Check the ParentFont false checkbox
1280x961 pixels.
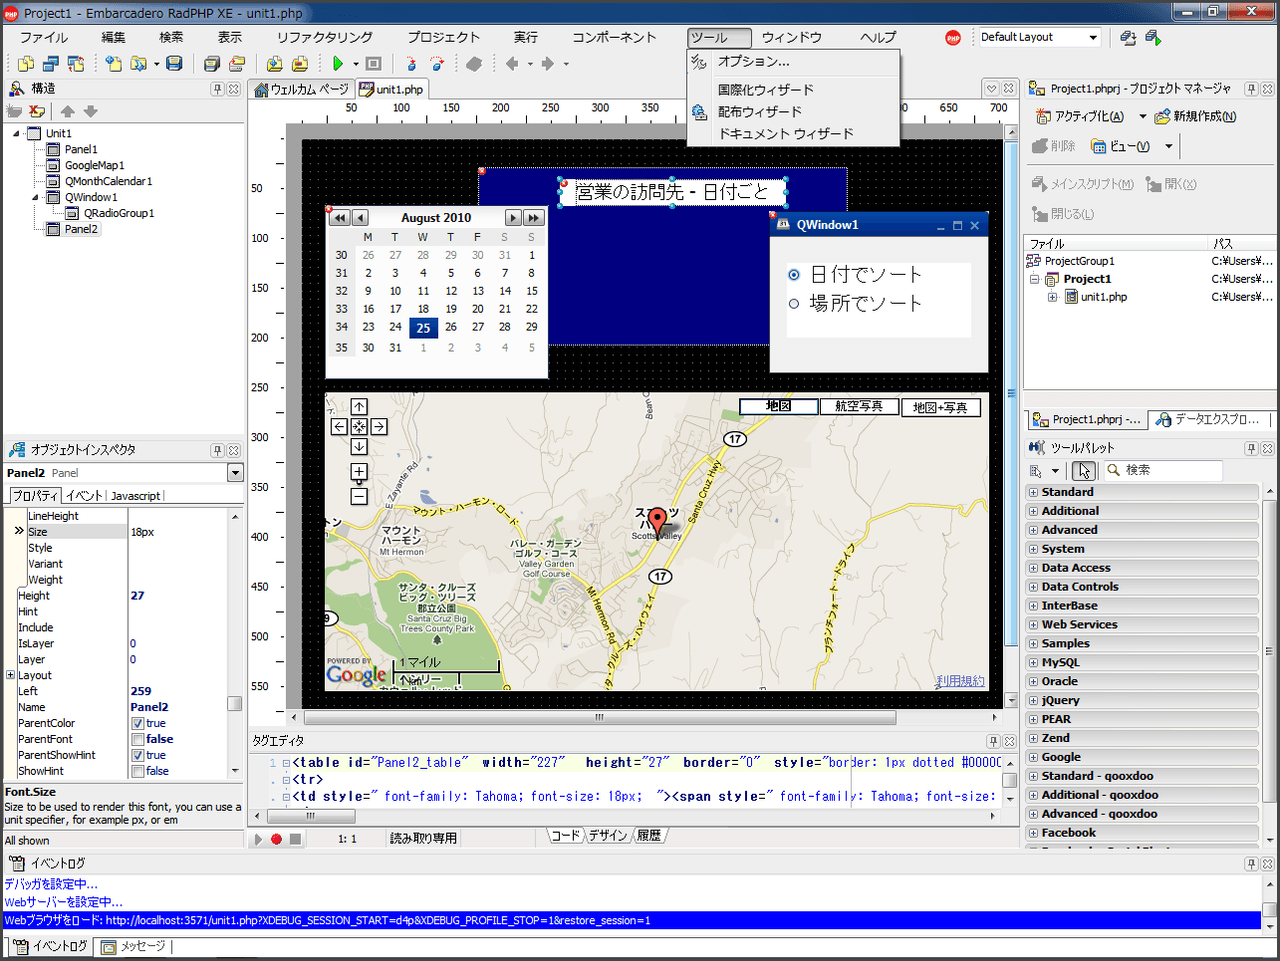138,740
